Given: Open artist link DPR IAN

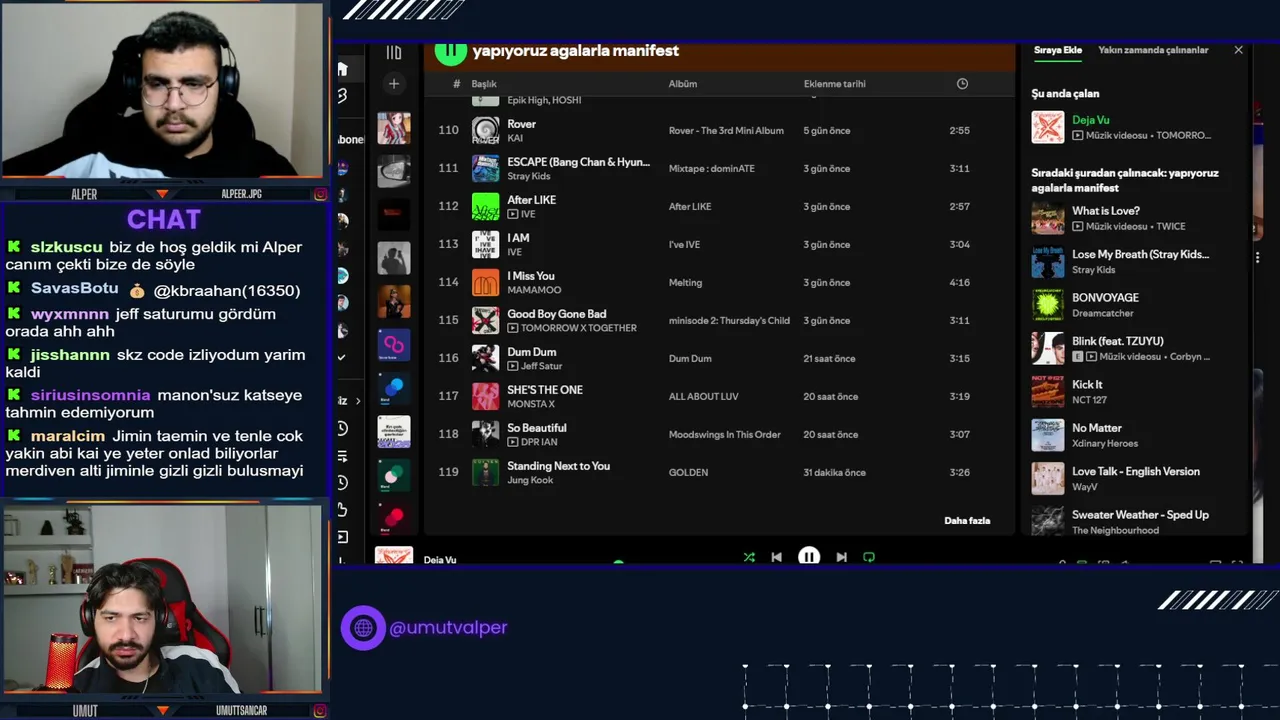Looking at the screenshot, I should coord(539,442).
